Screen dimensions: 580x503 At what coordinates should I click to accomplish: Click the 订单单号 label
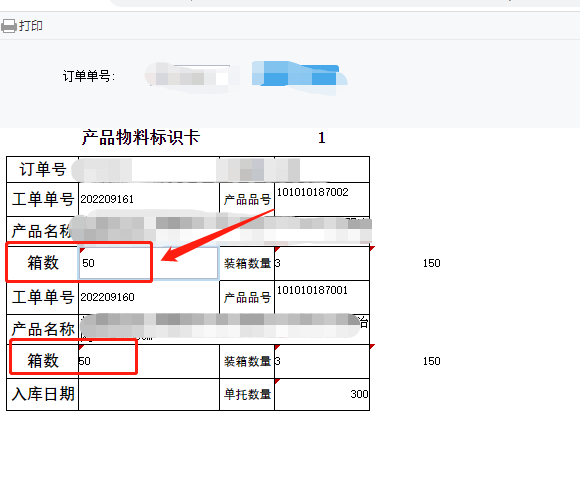coord(89,76)
